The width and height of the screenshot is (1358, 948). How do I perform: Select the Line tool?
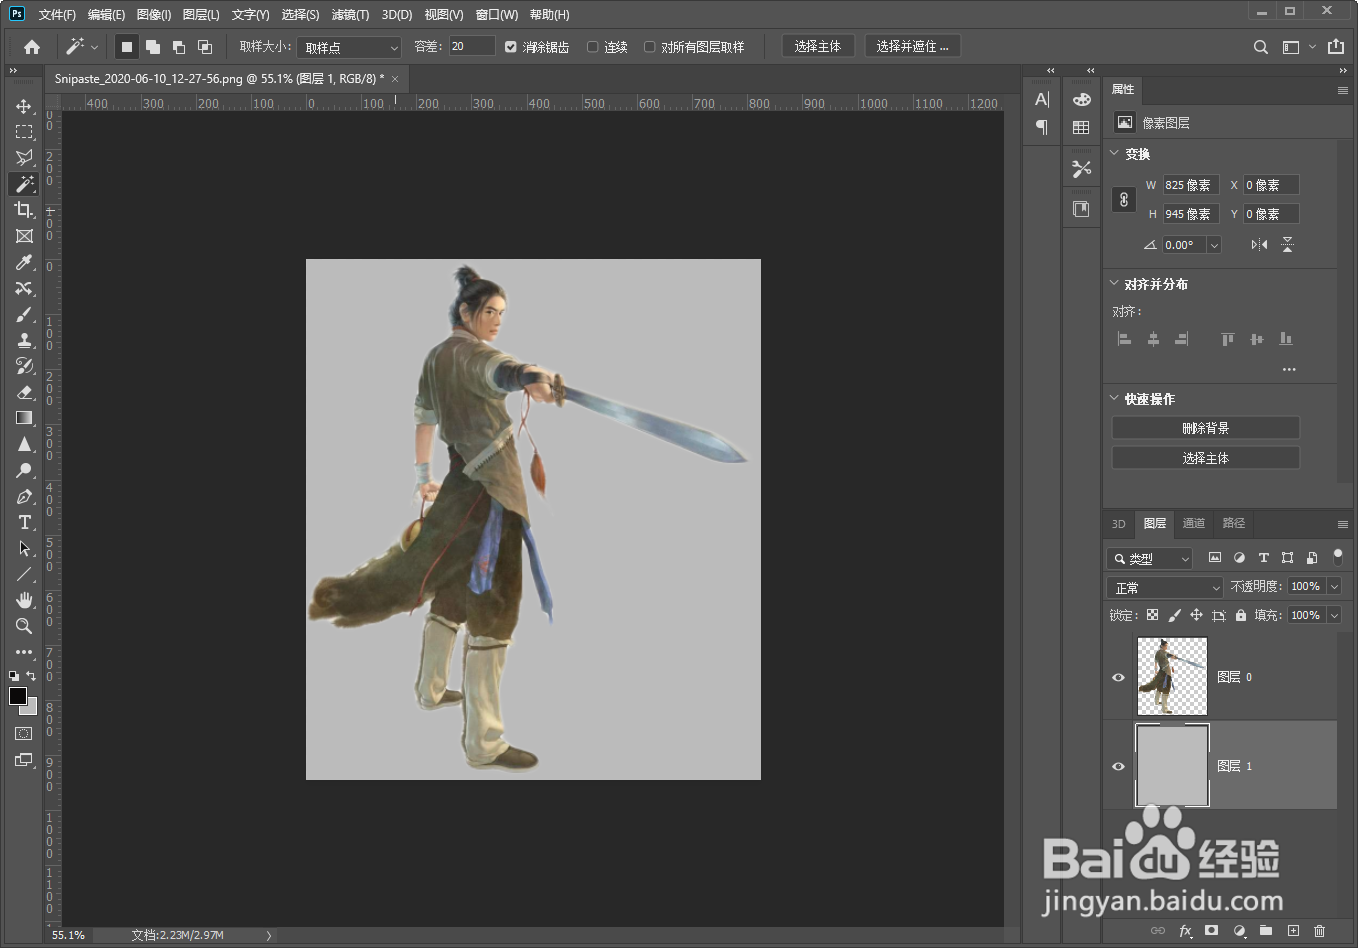24,574
